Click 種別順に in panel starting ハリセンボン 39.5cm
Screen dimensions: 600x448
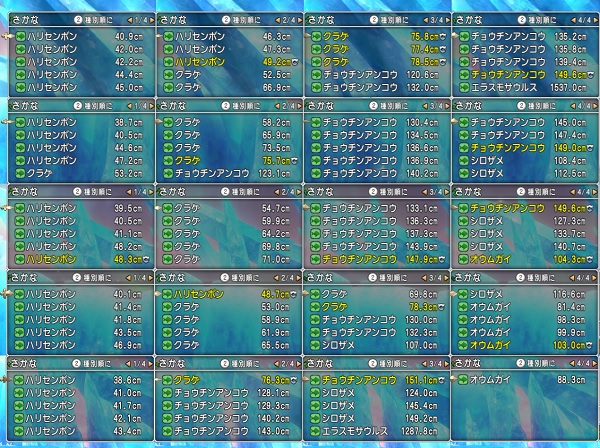(x=97, y=192)
